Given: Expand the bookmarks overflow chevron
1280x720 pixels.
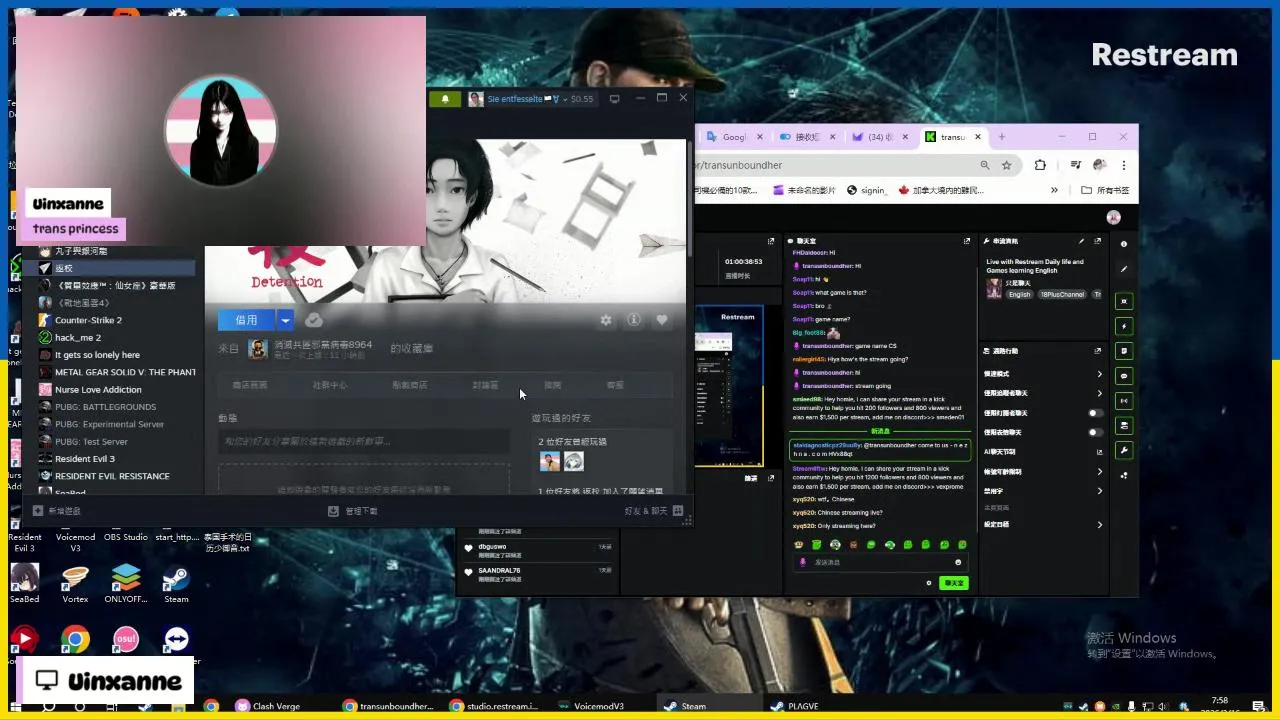Looking at the screenshot, I should (x=1054, y=190).
